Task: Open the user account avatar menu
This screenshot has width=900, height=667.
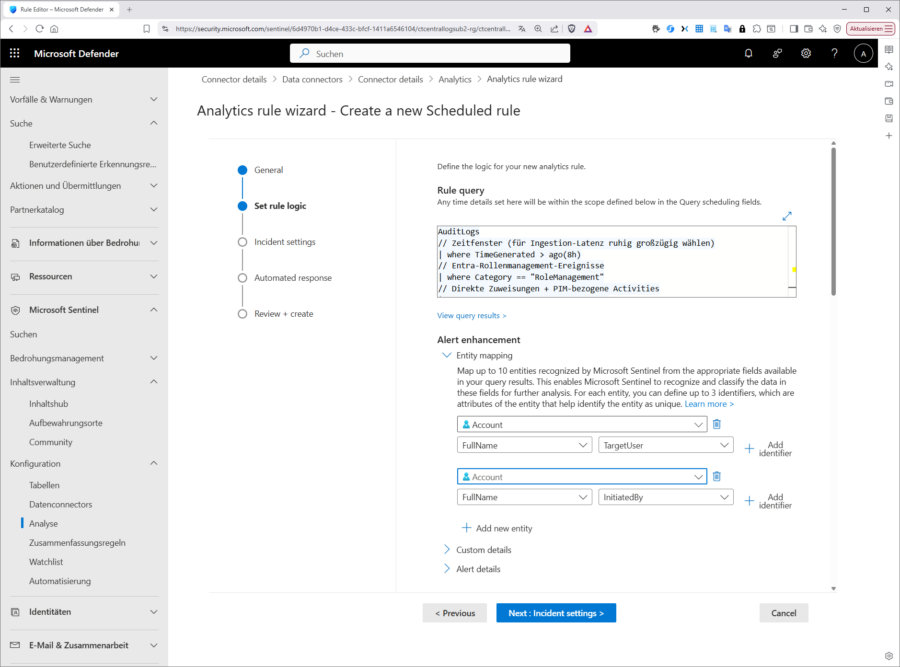Action: pos(863,53)
